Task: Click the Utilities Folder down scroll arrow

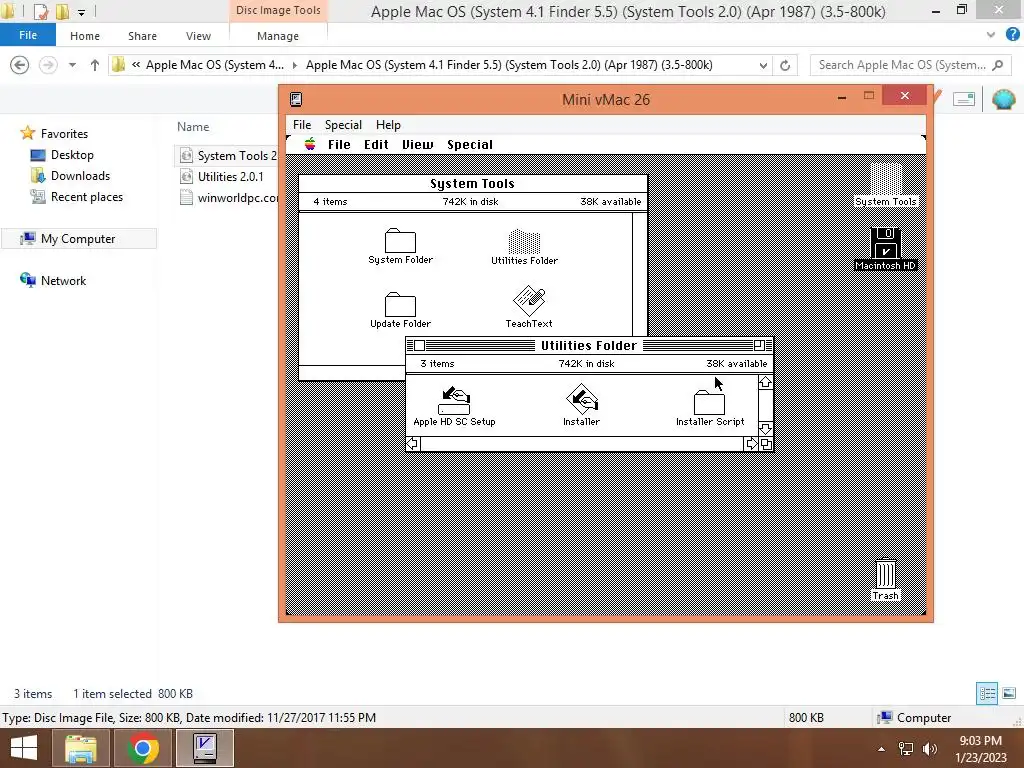Action: (765, 428)
